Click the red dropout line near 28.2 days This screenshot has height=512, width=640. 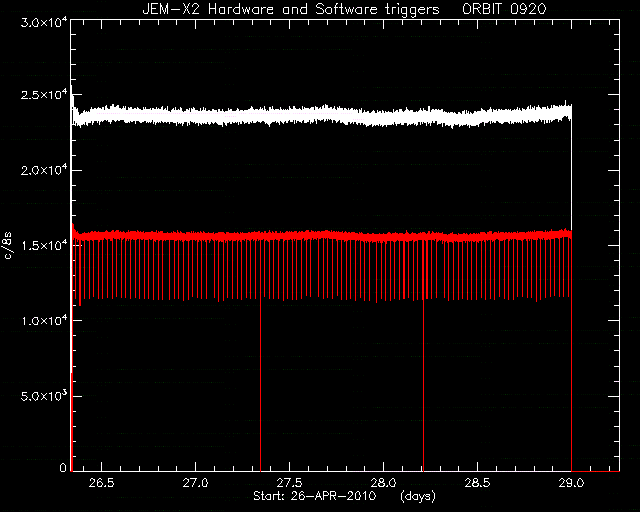click(x=423, y=384)
